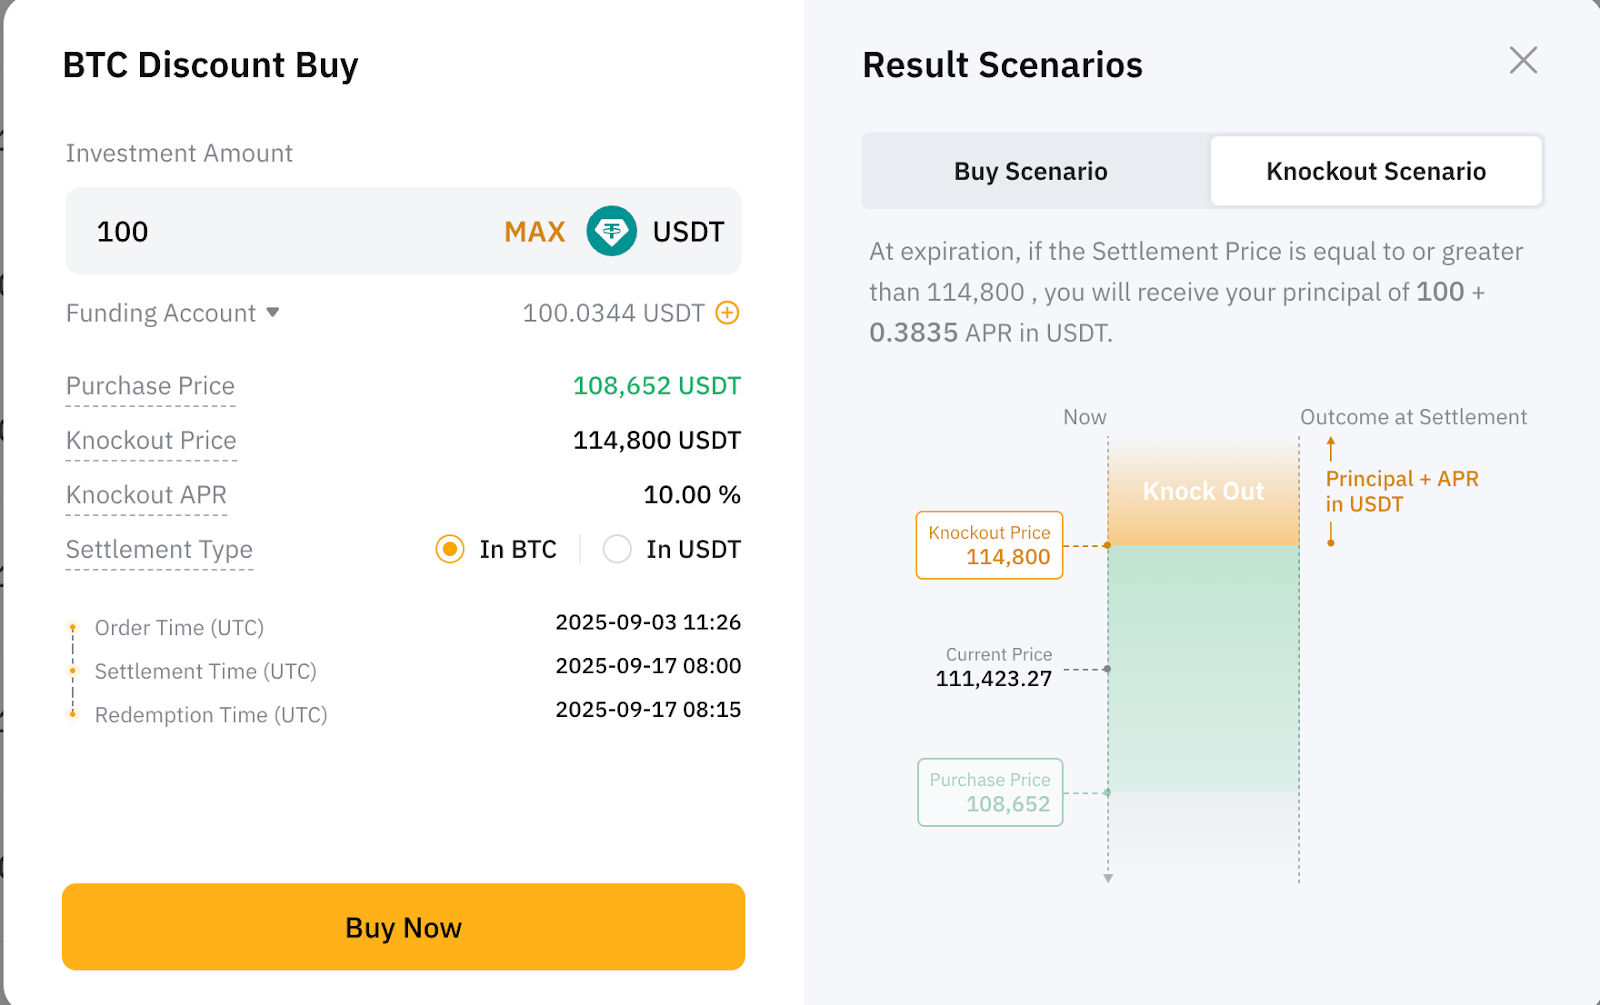Click the Purchase Price box on chart

[989, 792]
